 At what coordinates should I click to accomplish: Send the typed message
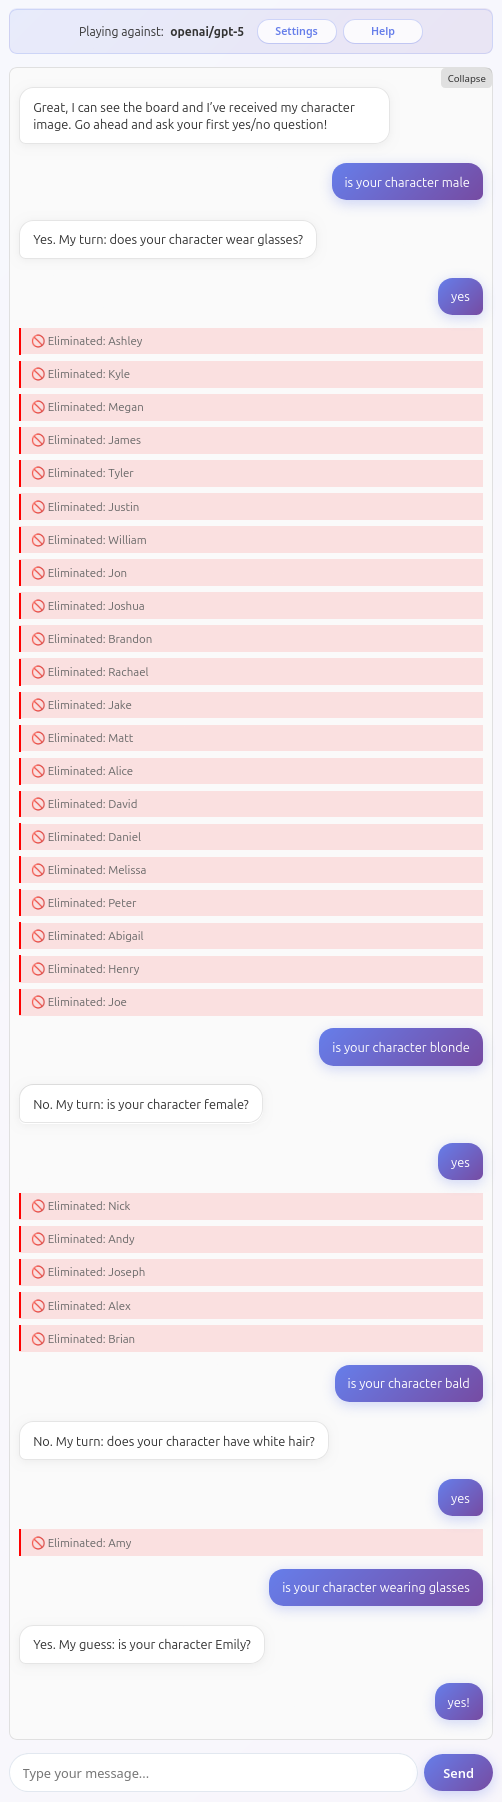pyautogui.click(x=458, y=1773)
